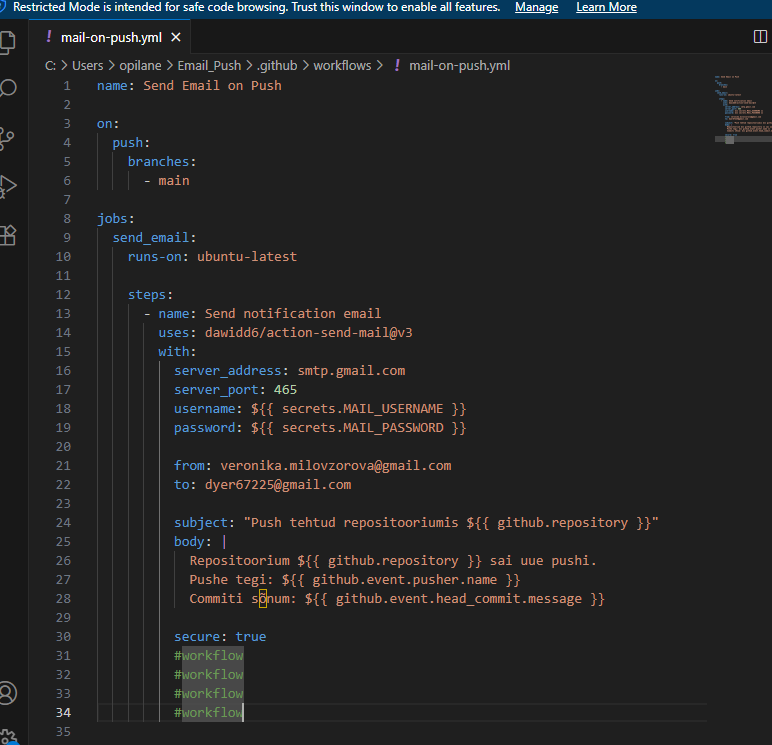Viewport: 772px width, 745px height.
Task: Click the Accounts icon in activity bar
Action: click(x=8, y=693)
